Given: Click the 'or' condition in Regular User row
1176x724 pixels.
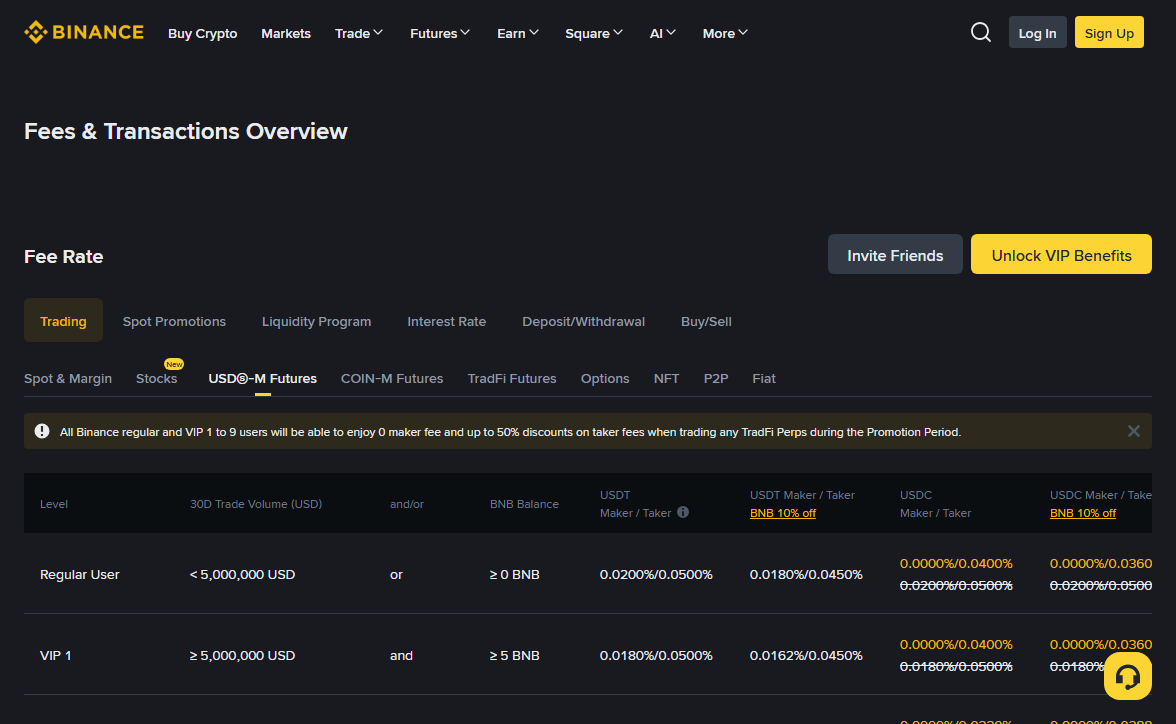Looking at the screenshot, I should tap(396, 574).
